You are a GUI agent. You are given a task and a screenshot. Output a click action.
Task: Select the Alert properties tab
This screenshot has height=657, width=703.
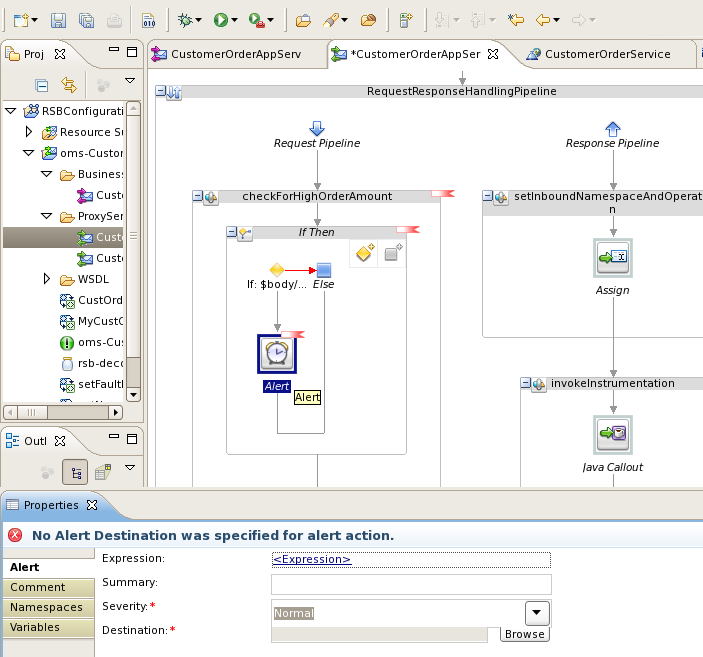pyautogui.click(x=48, y=567)
